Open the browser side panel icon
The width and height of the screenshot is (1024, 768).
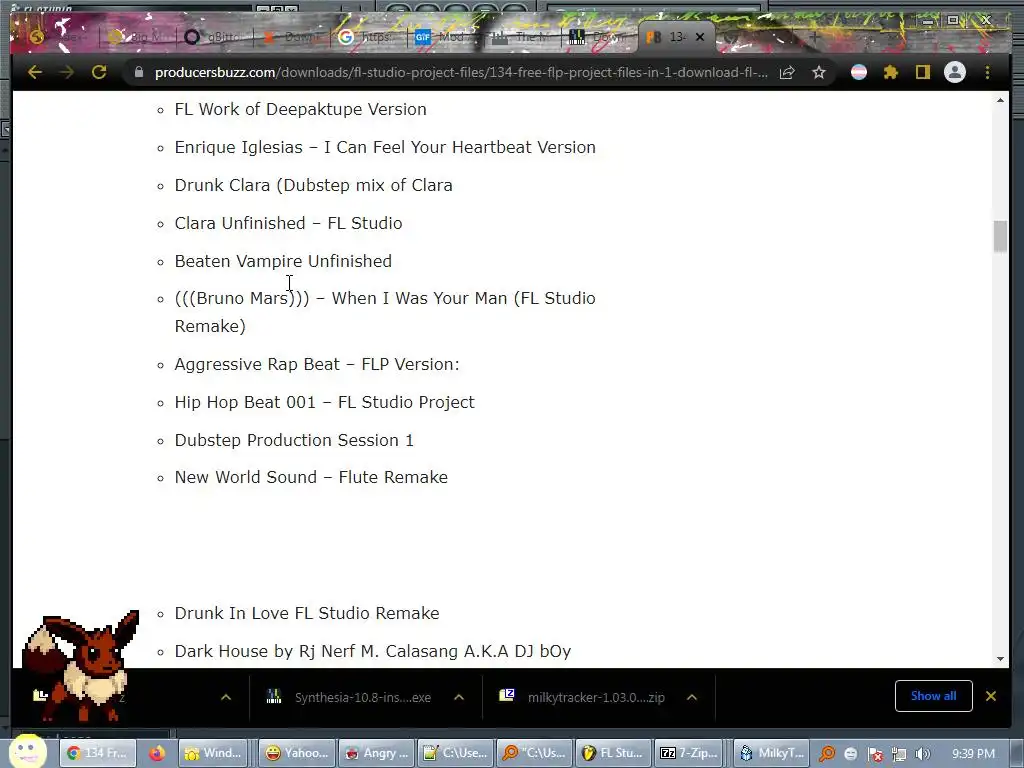pos(922,72)
